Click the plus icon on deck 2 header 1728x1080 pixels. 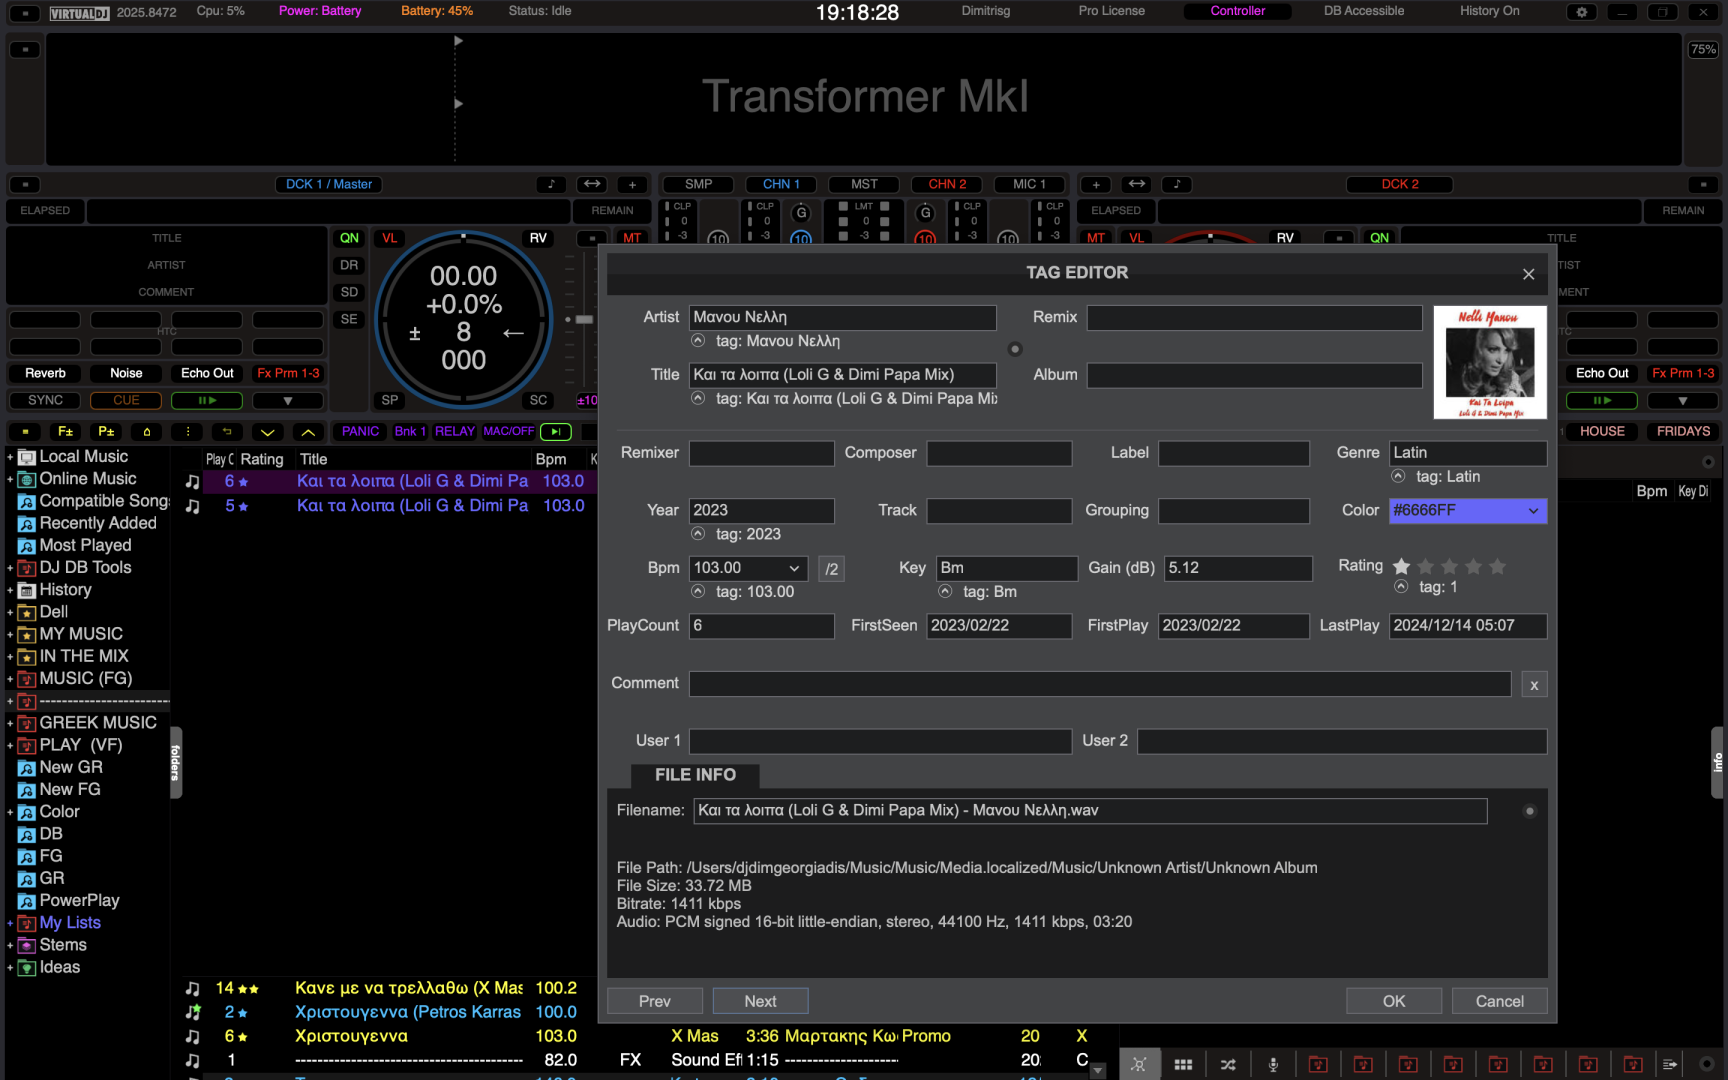1096,184
